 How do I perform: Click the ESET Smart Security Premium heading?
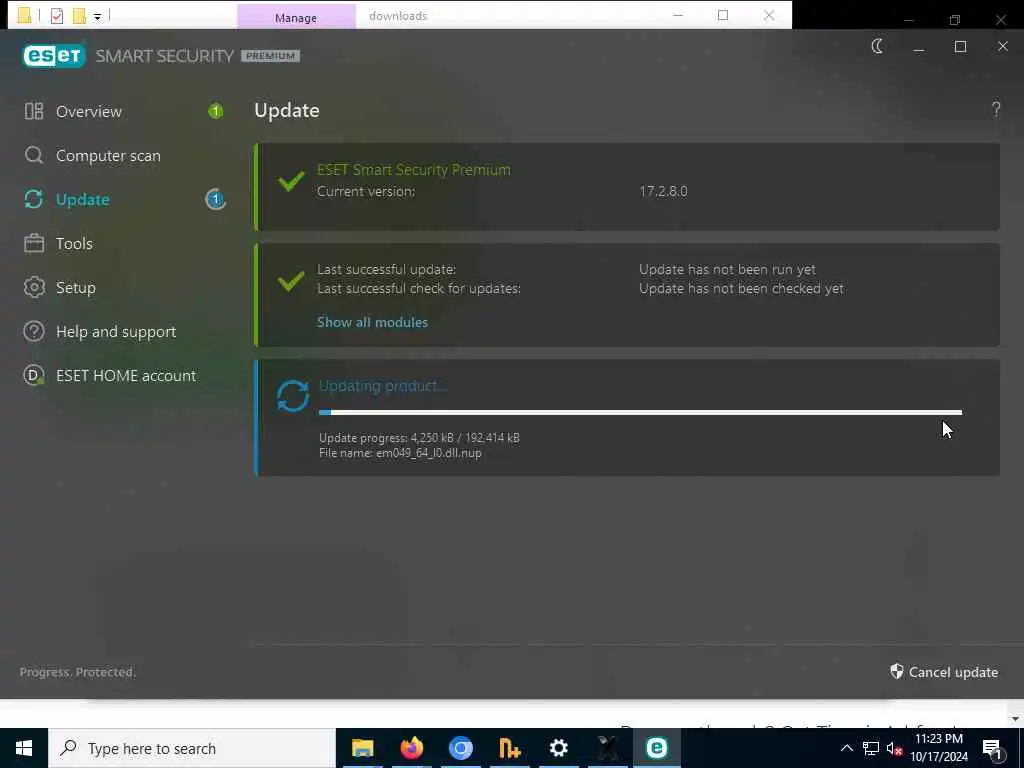[413, 170]
